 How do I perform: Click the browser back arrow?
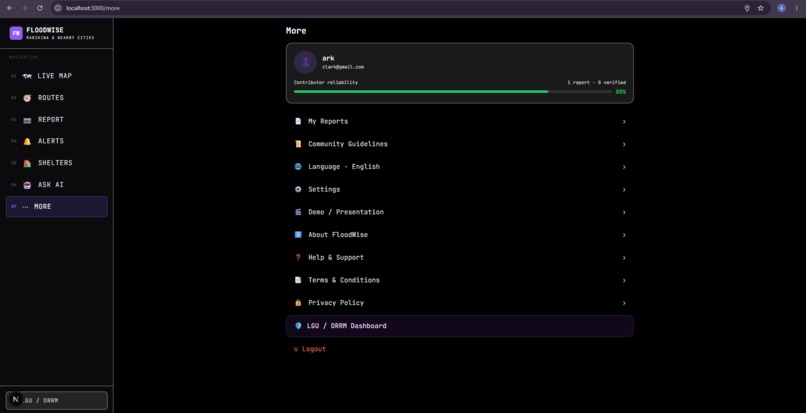coord(9,8)
